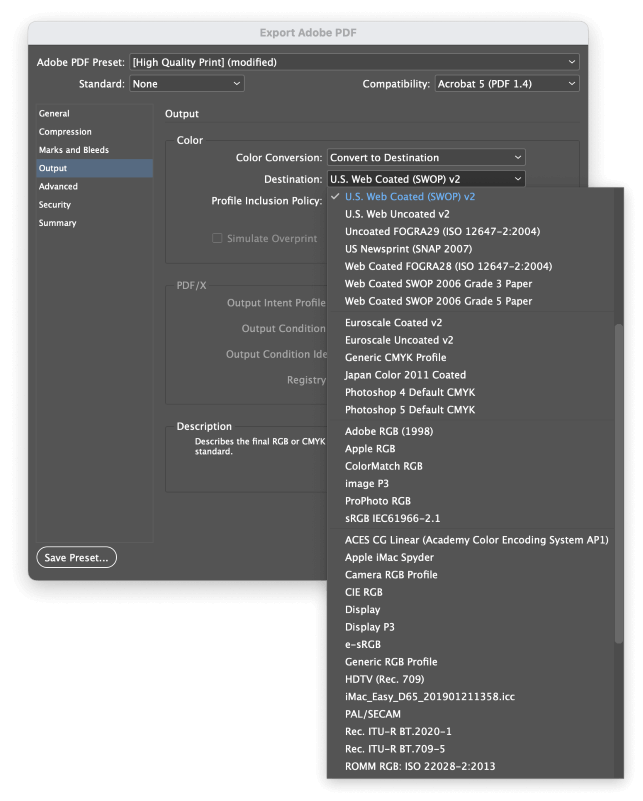
Task: Click the Save Preset button
Action: point(76,557)
